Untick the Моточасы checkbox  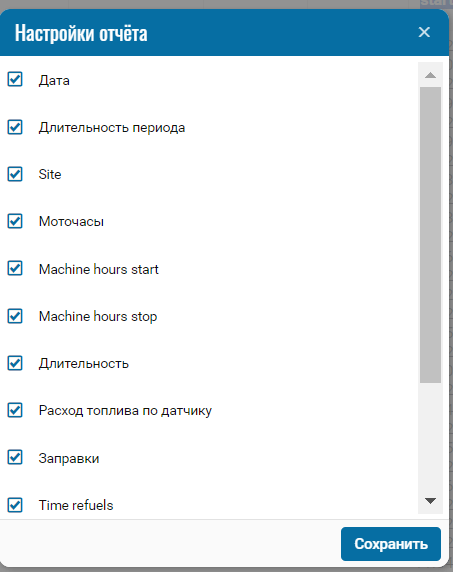click(x=15, y=221)
